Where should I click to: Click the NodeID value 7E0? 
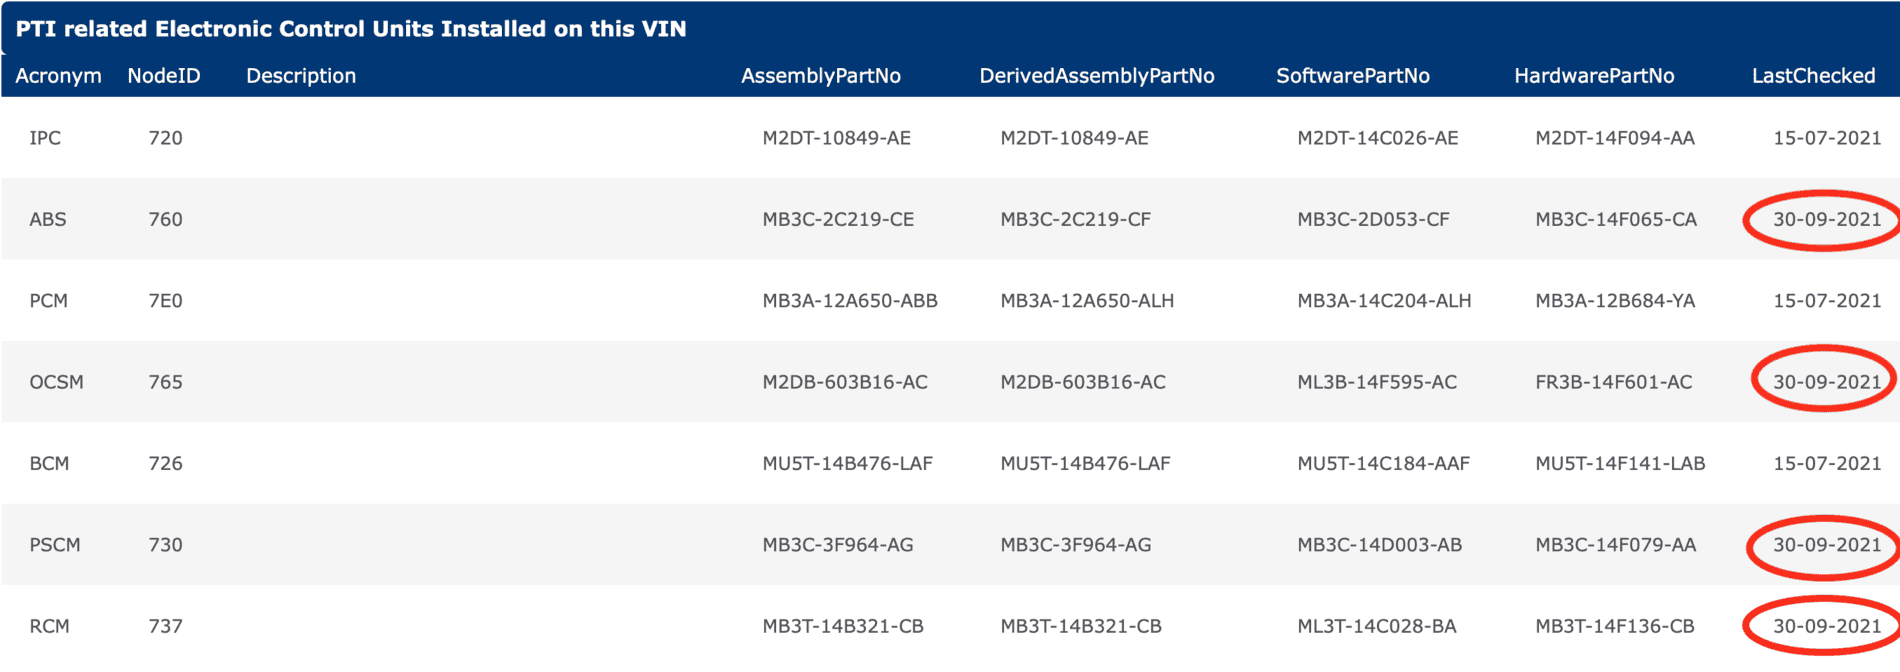[x=165, y=301]
